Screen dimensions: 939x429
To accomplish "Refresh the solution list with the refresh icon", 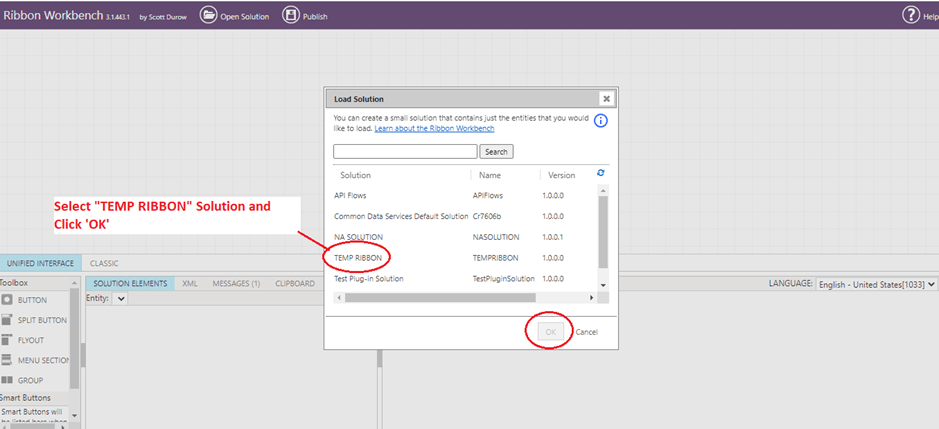I will pyautogui.click(x=601, y=173).
